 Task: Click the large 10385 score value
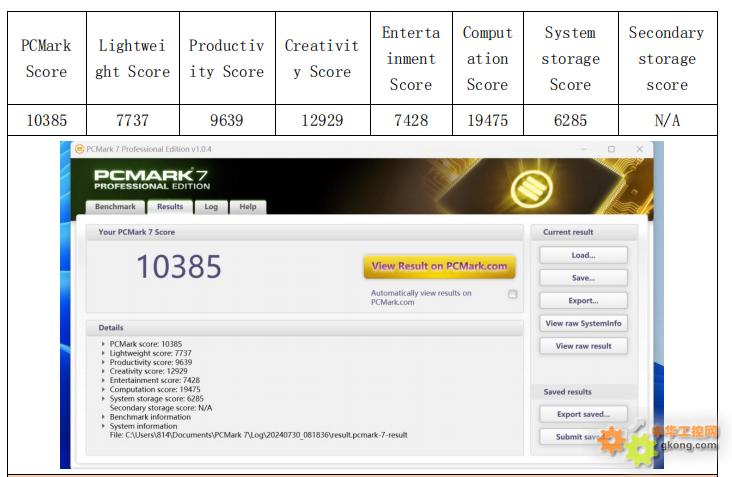click(x=179, y=267)
